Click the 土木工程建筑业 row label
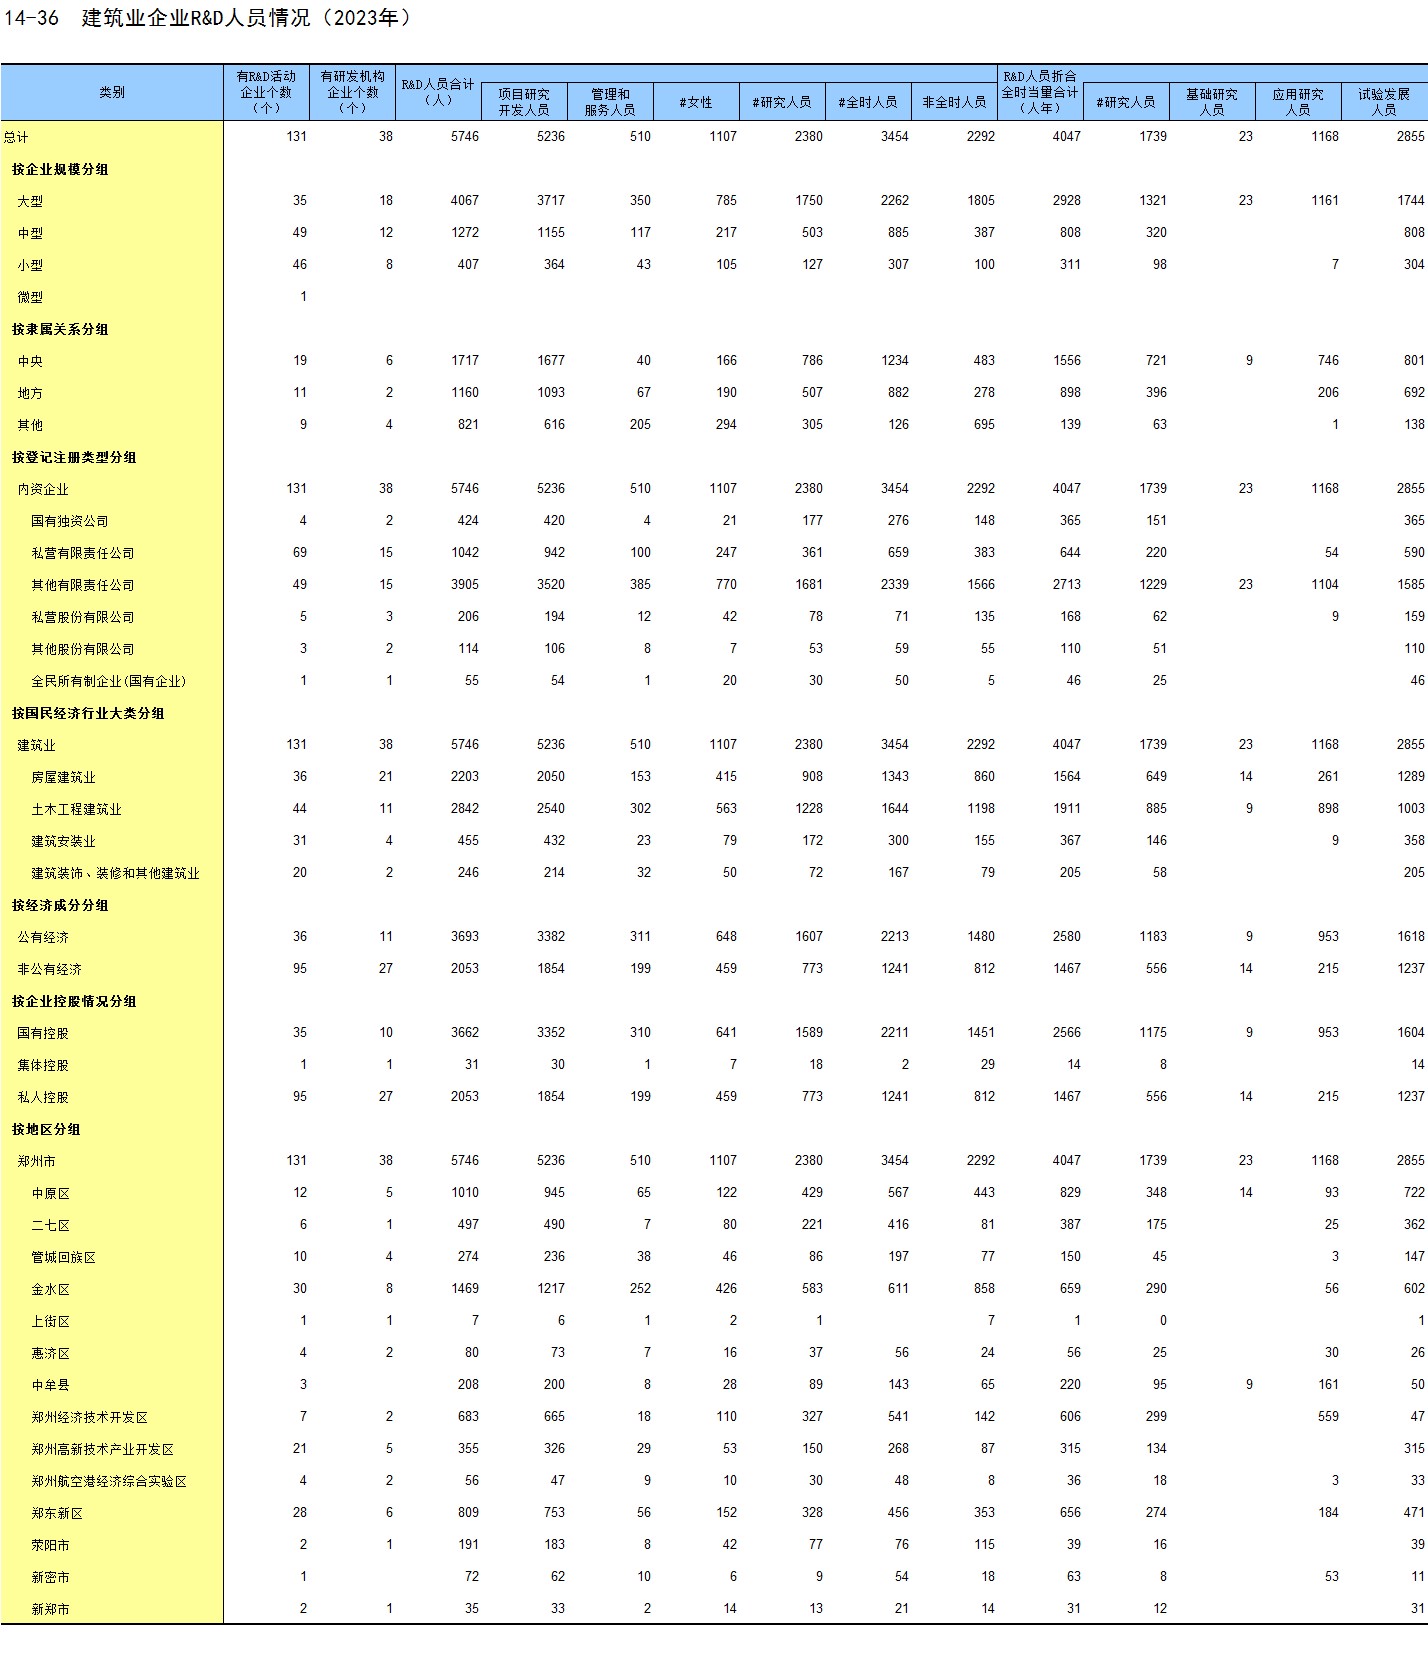The width and height of the screenshot is (1428, 1657). [76, 809]
